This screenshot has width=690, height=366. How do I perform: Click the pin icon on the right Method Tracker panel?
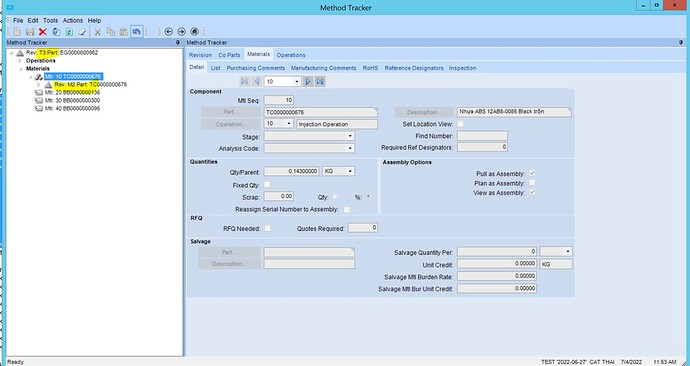[x=681, y=43]
